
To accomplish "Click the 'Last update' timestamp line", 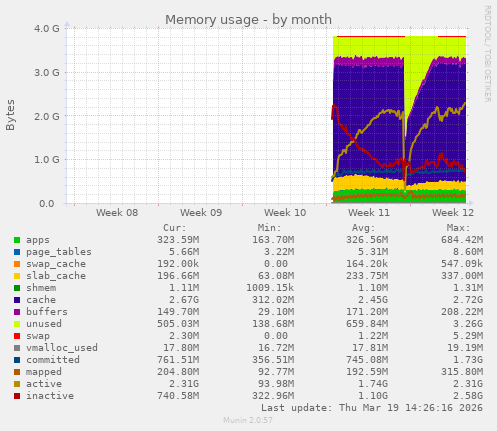I will (x=372, y=408).
